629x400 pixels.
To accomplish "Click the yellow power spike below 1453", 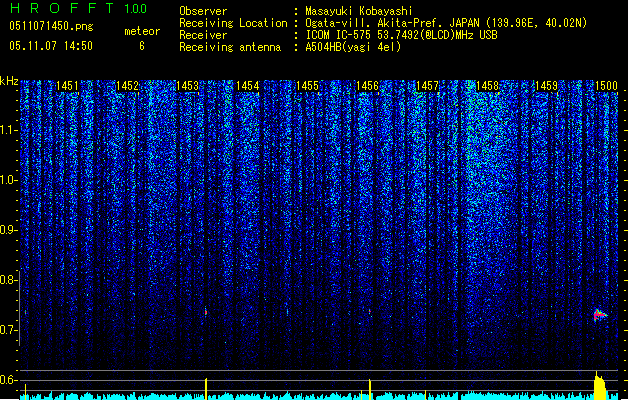I will [206, 389].
